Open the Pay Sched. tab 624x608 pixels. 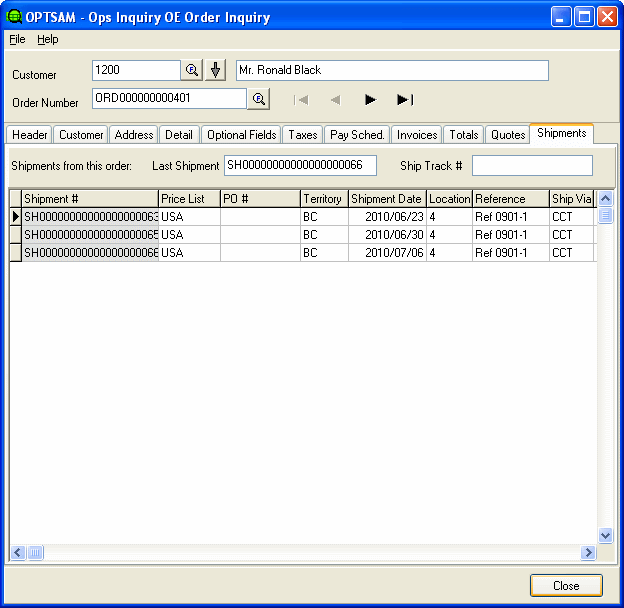click(357, 135)
